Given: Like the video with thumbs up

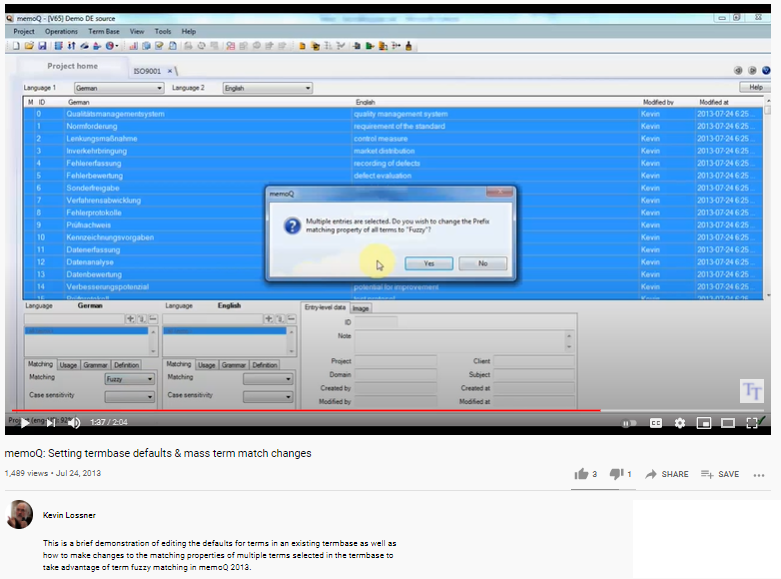Looking at the screenshot, I should coord(581,474).
